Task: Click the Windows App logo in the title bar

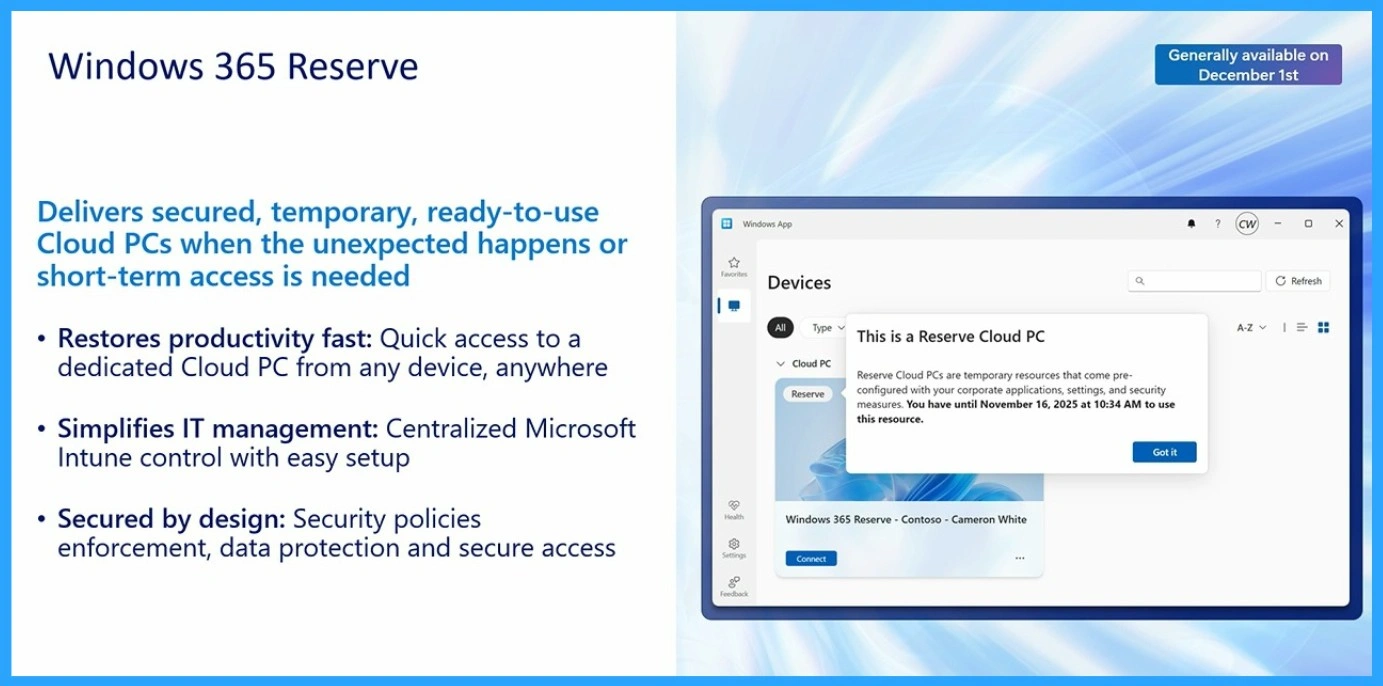Action: 725,223
